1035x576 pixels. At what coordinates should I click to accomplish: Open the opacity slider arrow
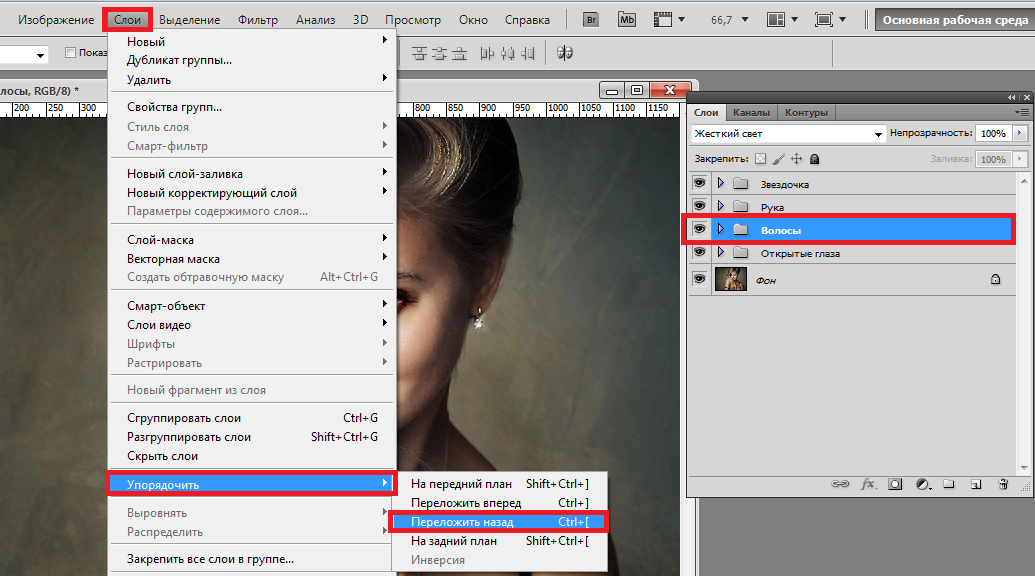(1020, 133)
